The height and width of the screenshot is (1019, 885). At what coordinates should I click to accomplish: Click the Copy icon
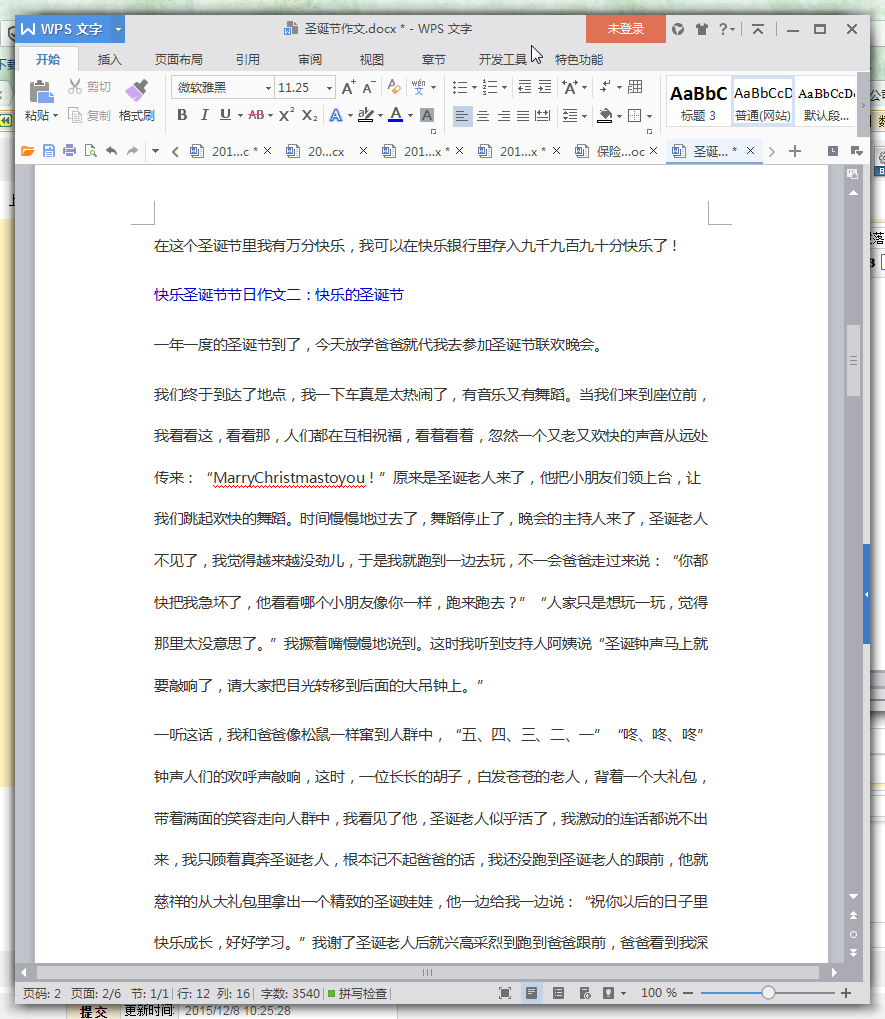(75, 116)
